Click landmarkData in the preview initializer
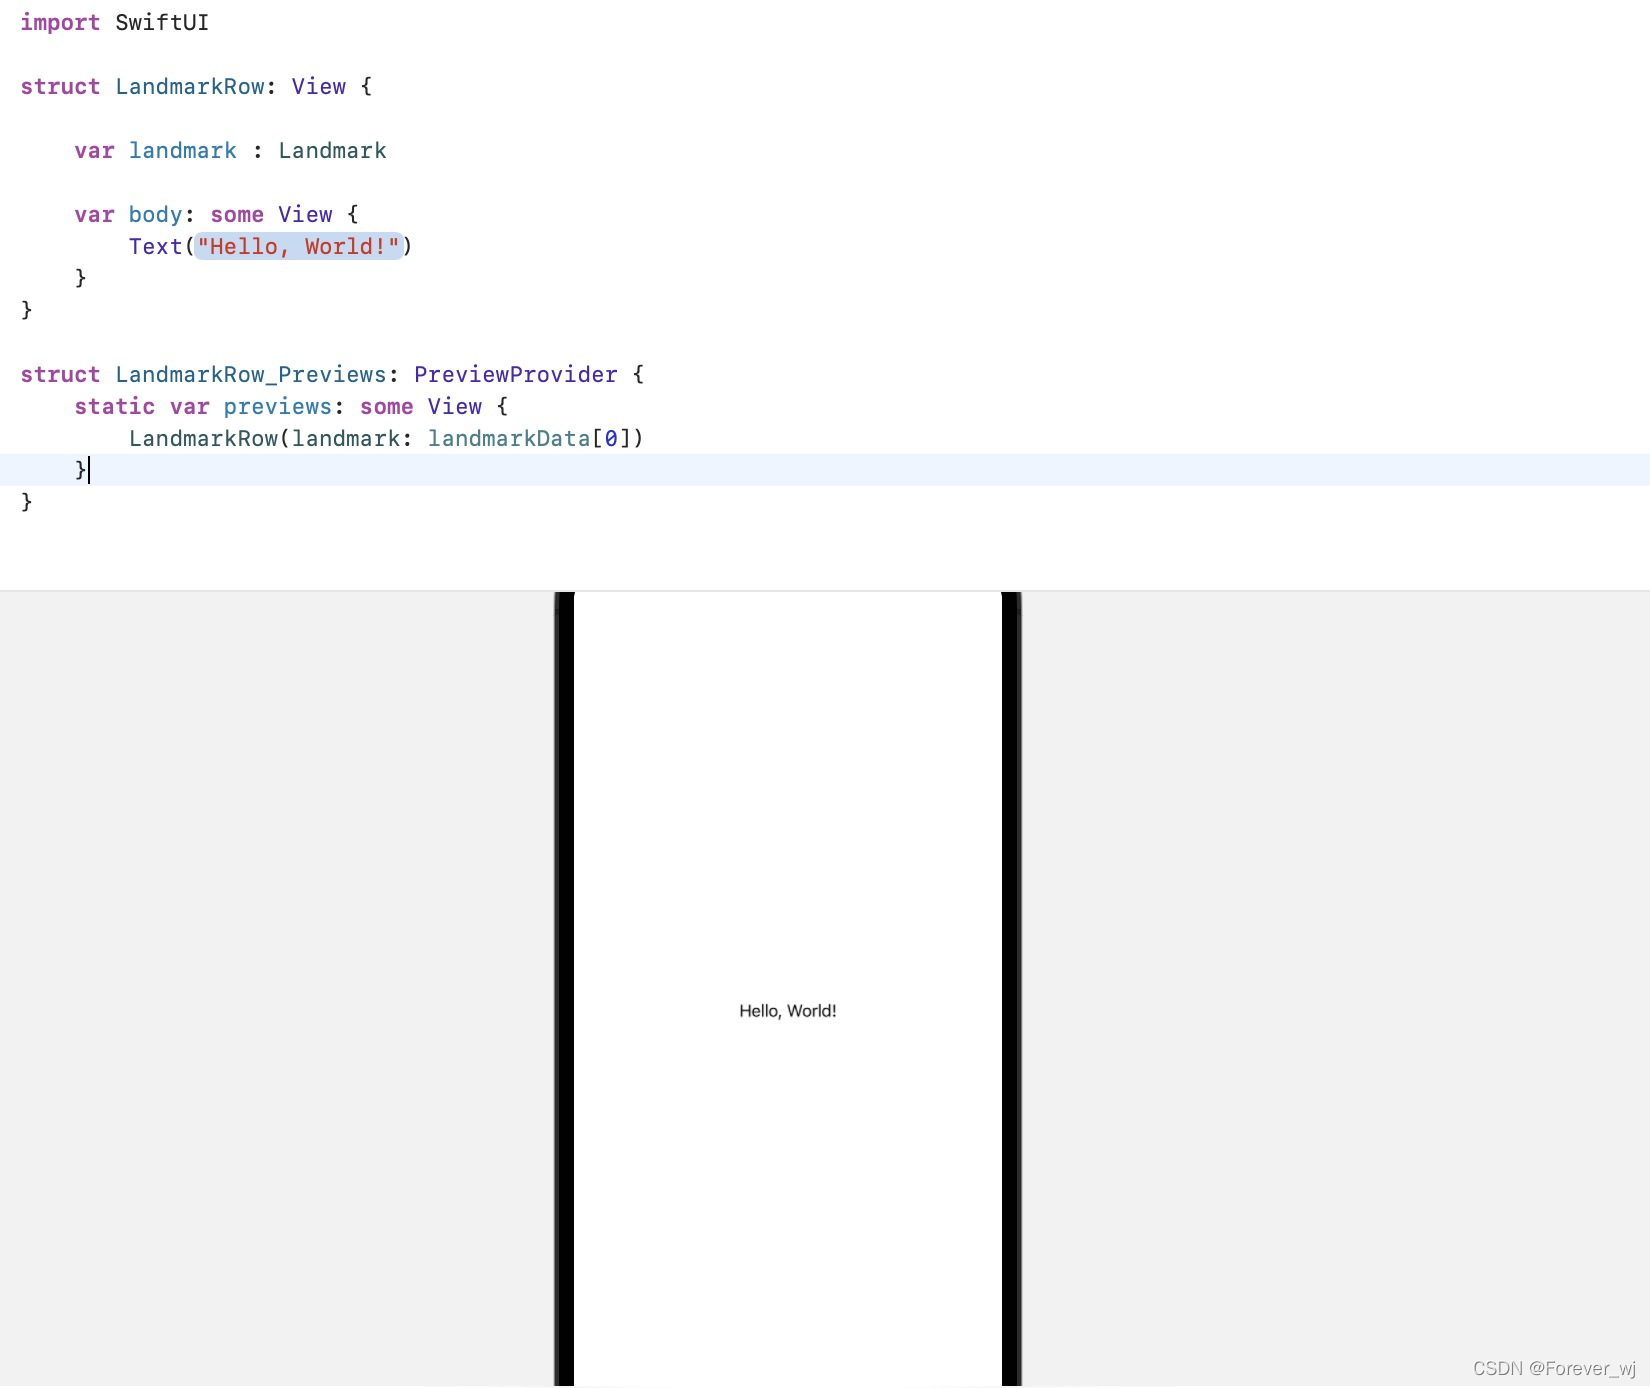This screenshot has width=1650, height=1388. tap(509, 439)
